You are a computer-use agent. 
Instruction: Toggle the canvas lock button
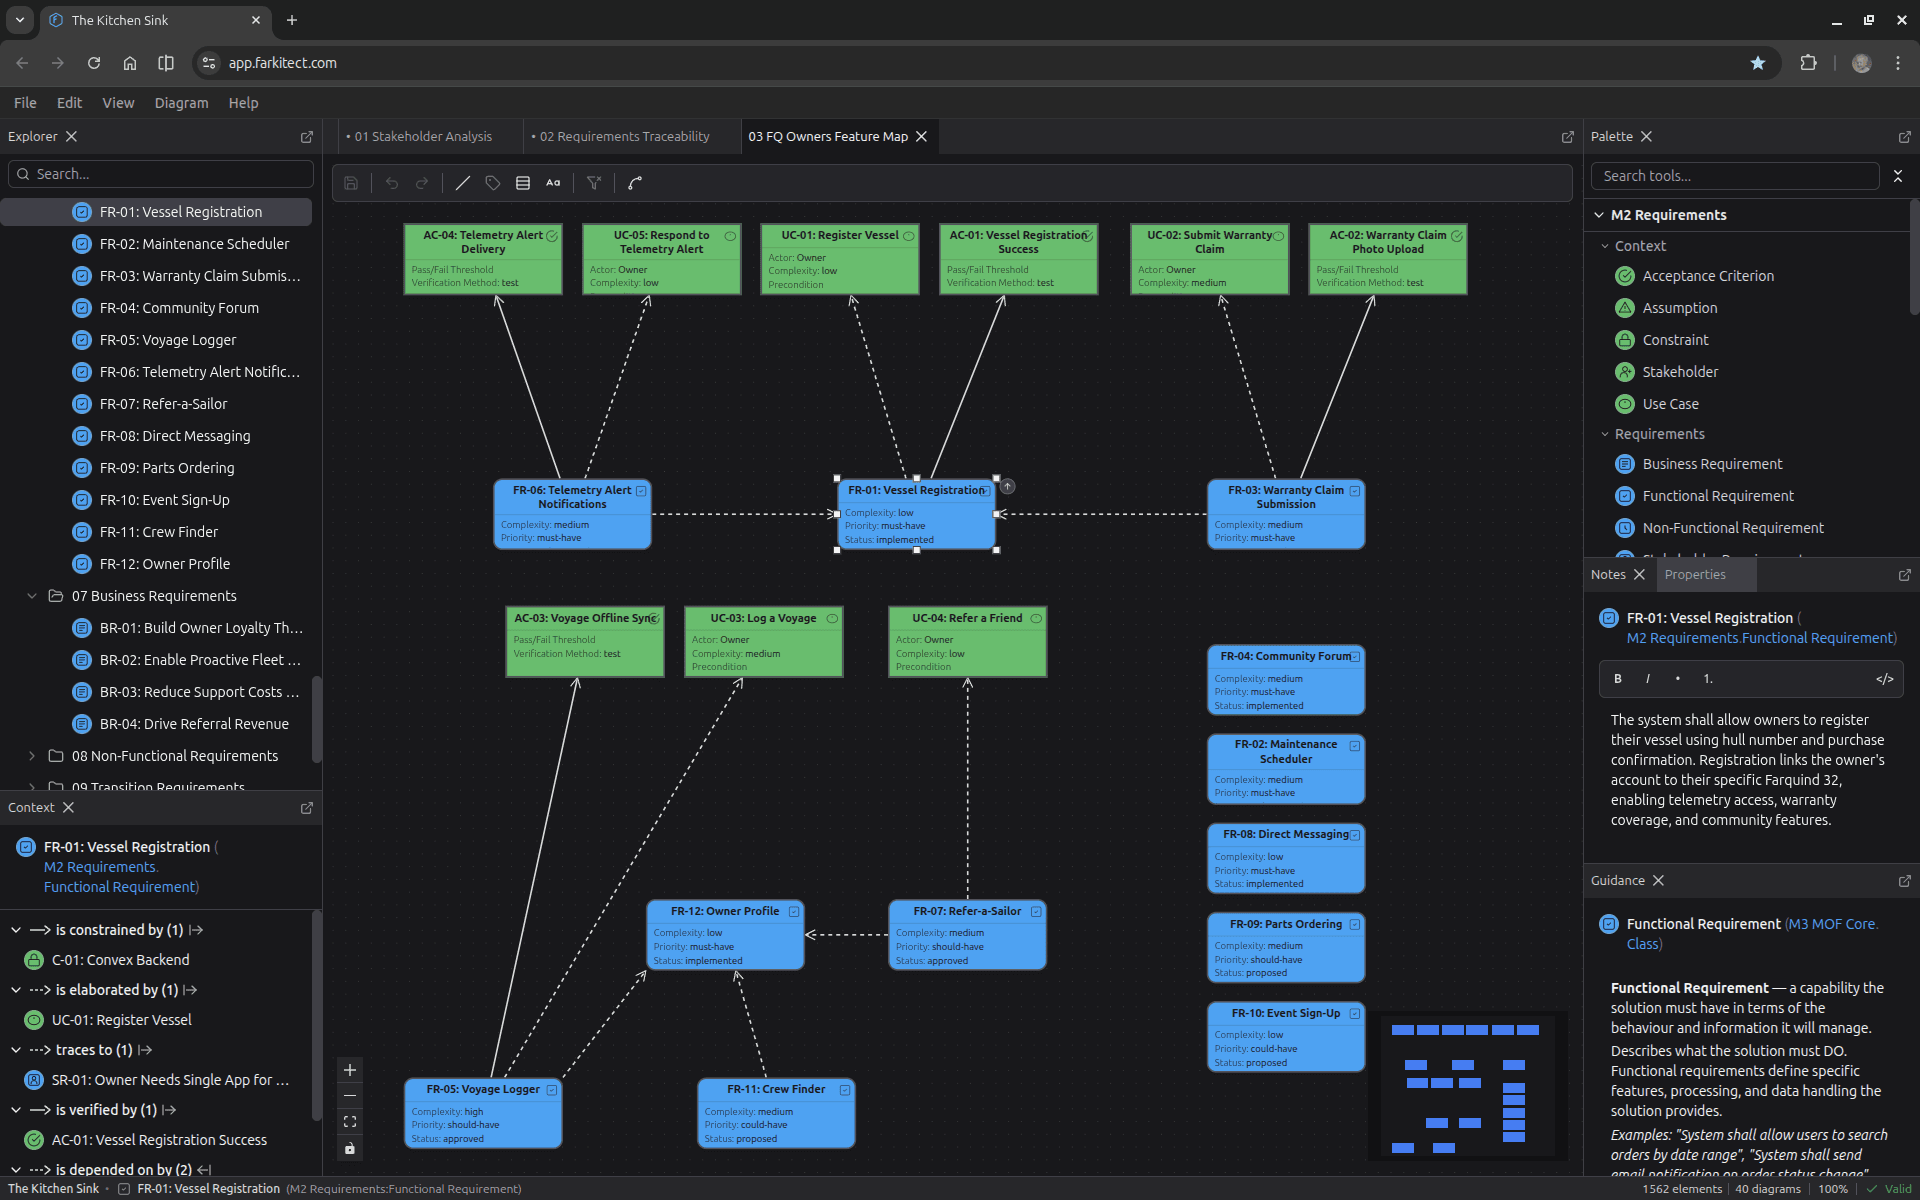[x=350, y=1148]
